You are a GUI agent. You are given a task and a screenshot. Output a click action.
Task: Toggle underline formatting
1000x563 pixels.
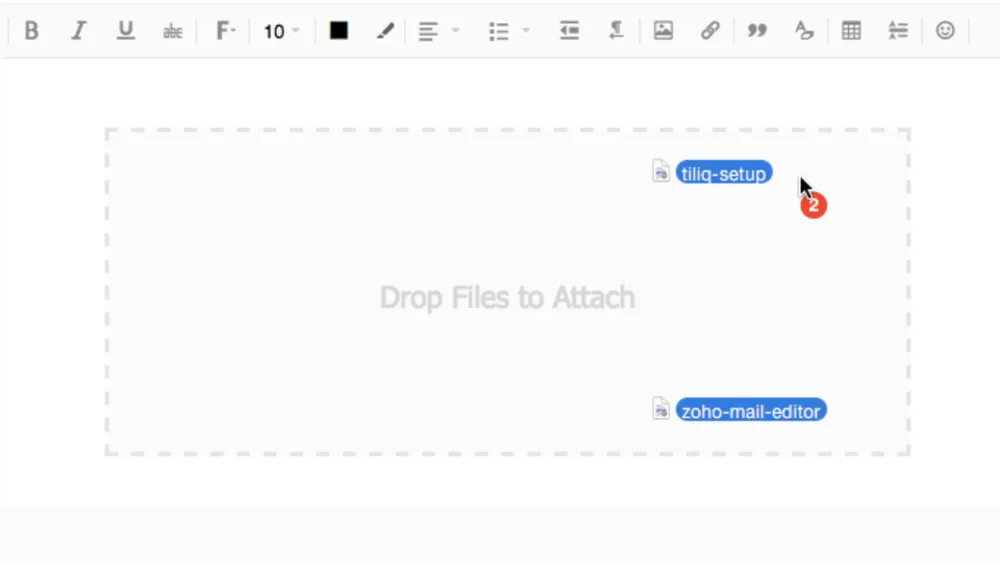click(126, 31)
